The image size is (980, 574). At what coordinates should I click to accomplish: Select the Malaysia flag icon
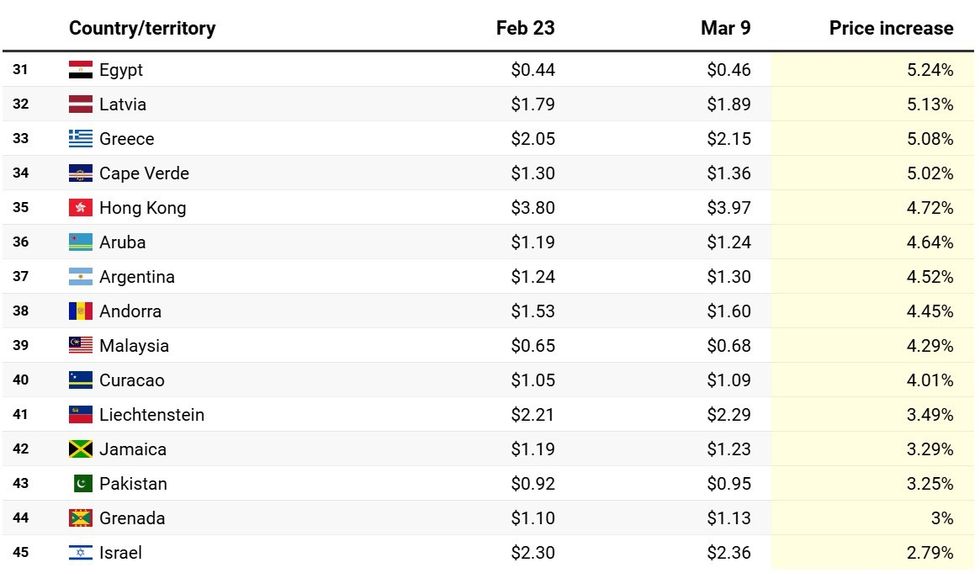click(81, 346)
